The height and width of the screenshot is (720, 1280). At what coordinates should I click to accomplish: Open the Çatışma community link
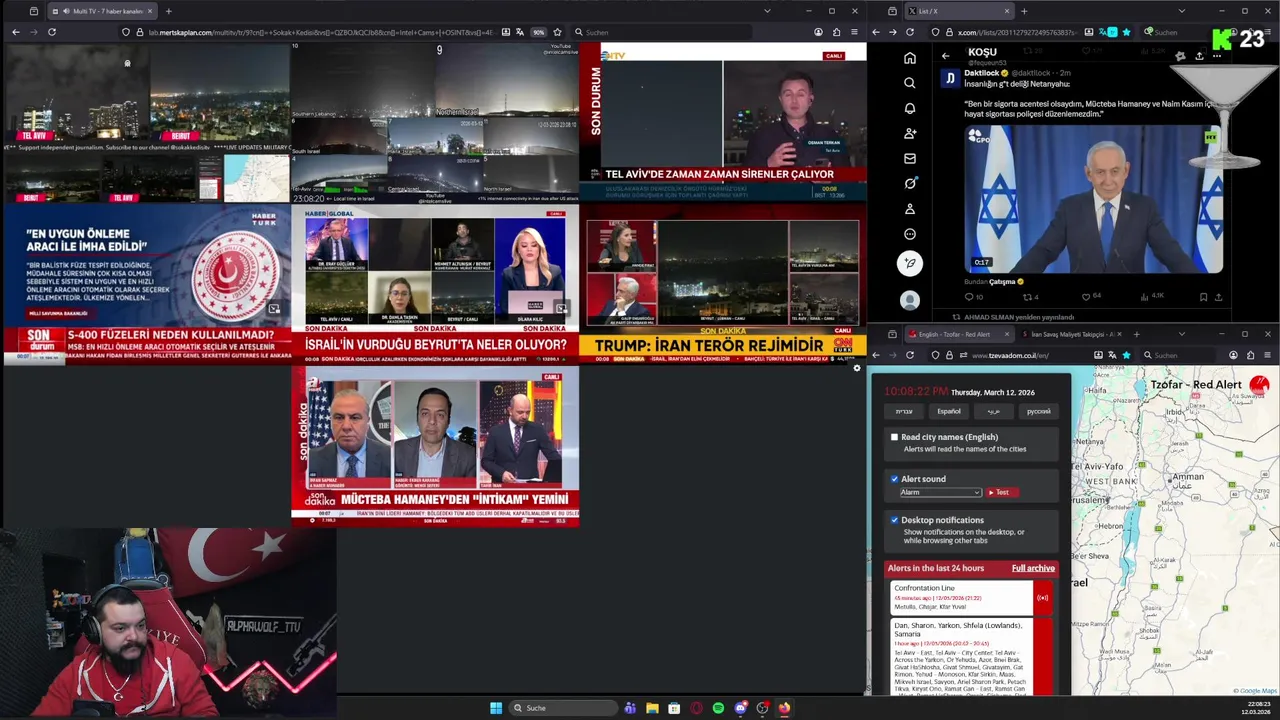pos(1002,282)
